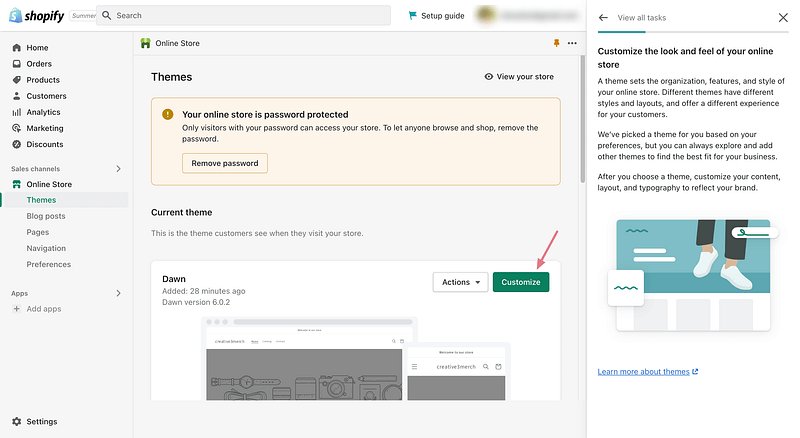Image resolution: width=800 pixels, height=438 pixels.
Task: Open the Setup guide
Action: (x=436, y=16)
